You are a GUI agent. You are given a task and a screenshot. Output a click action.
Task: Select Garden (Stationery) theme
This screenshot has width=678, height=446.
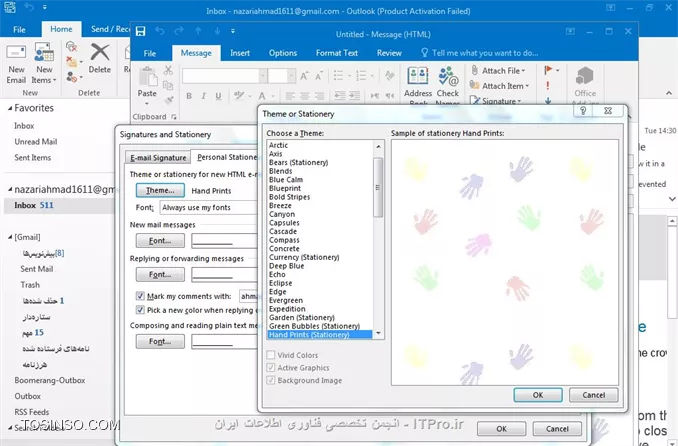302,318
